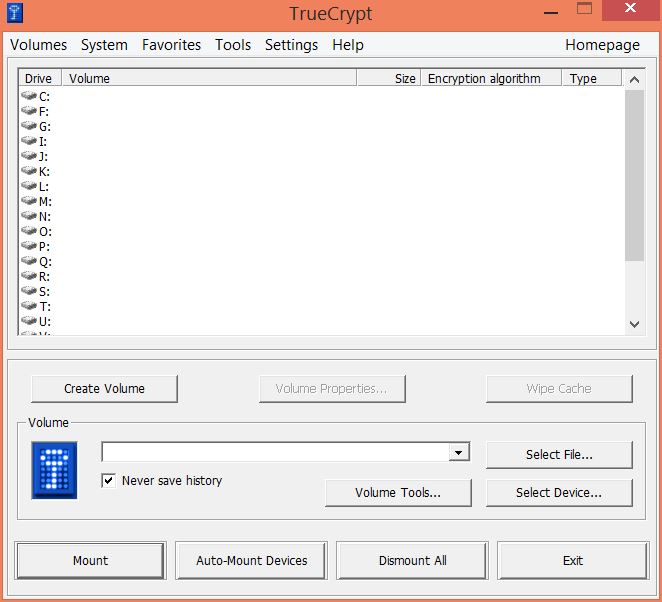
Task: Open the Homepage link in menu bar
Action: 602,45
